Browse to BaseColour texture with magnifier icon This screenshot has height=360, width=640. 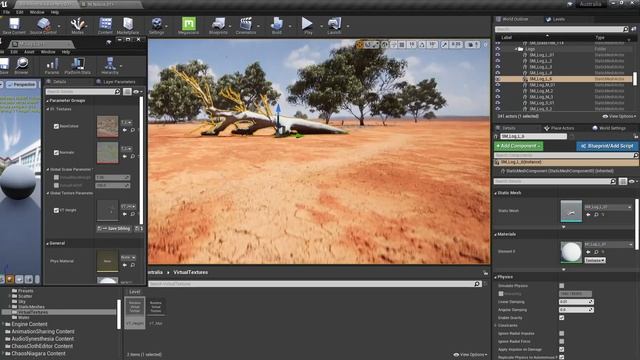(133, 130)
